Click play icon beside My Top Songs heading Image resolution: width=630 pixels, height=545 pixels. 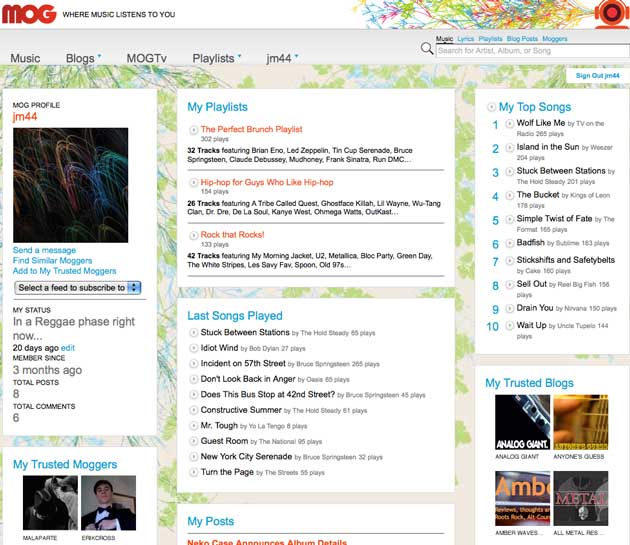pos(491,107)
